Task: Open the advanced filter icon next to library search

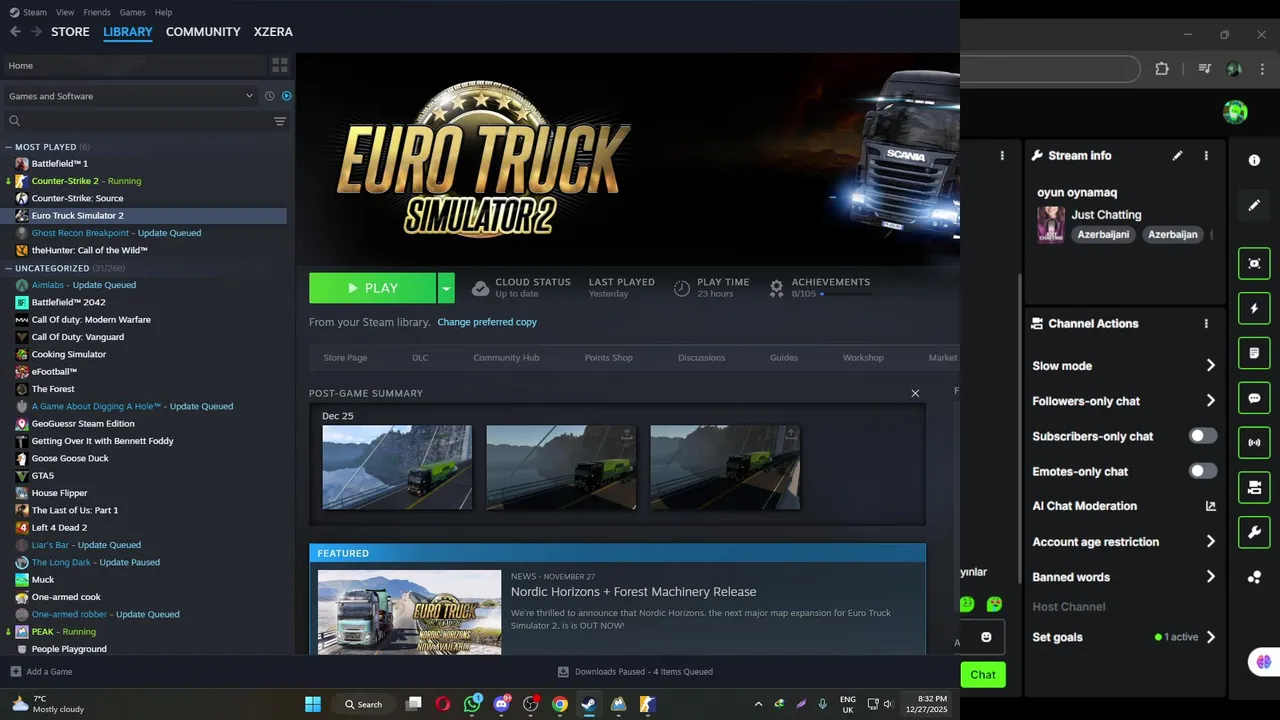Action: [280, 121]
